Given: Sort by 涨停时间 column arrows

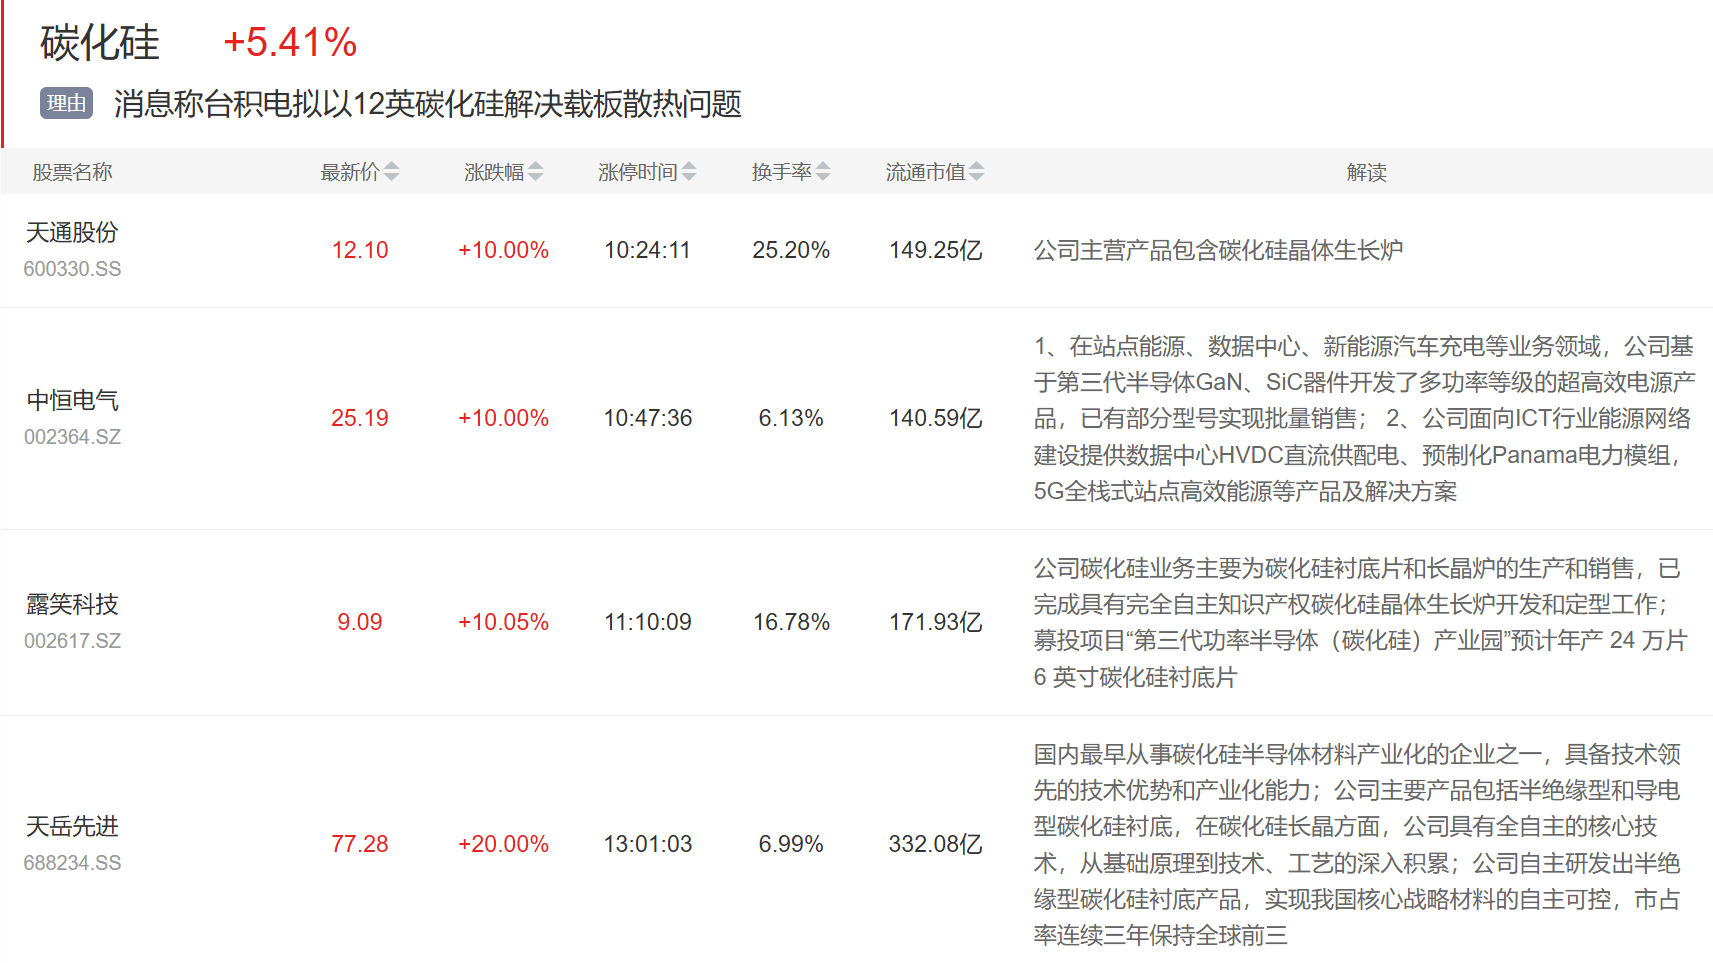Looking at the screenshot, I should [x=688, y=172].
